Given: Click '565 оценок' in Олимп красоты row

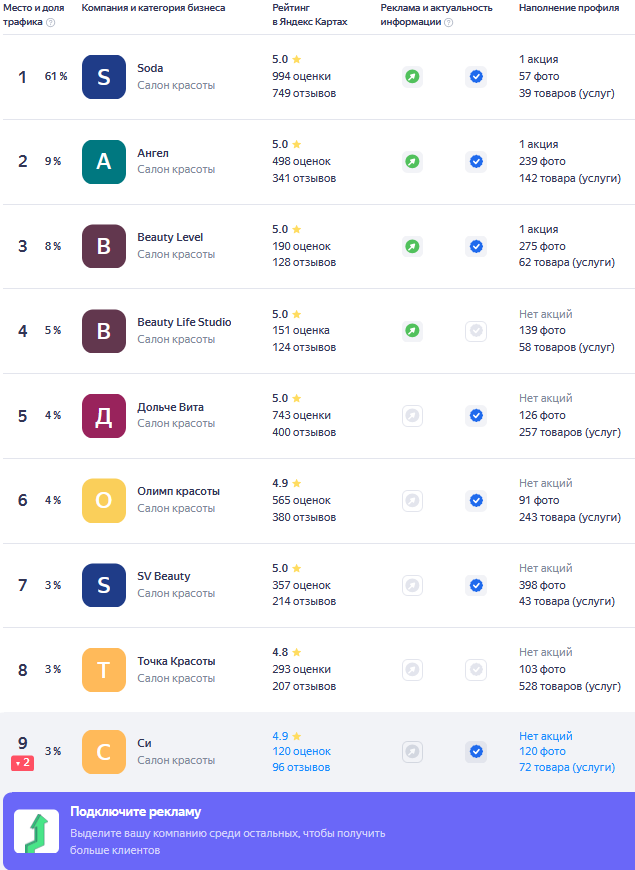Looking at the screenshot, I should 301,500.
